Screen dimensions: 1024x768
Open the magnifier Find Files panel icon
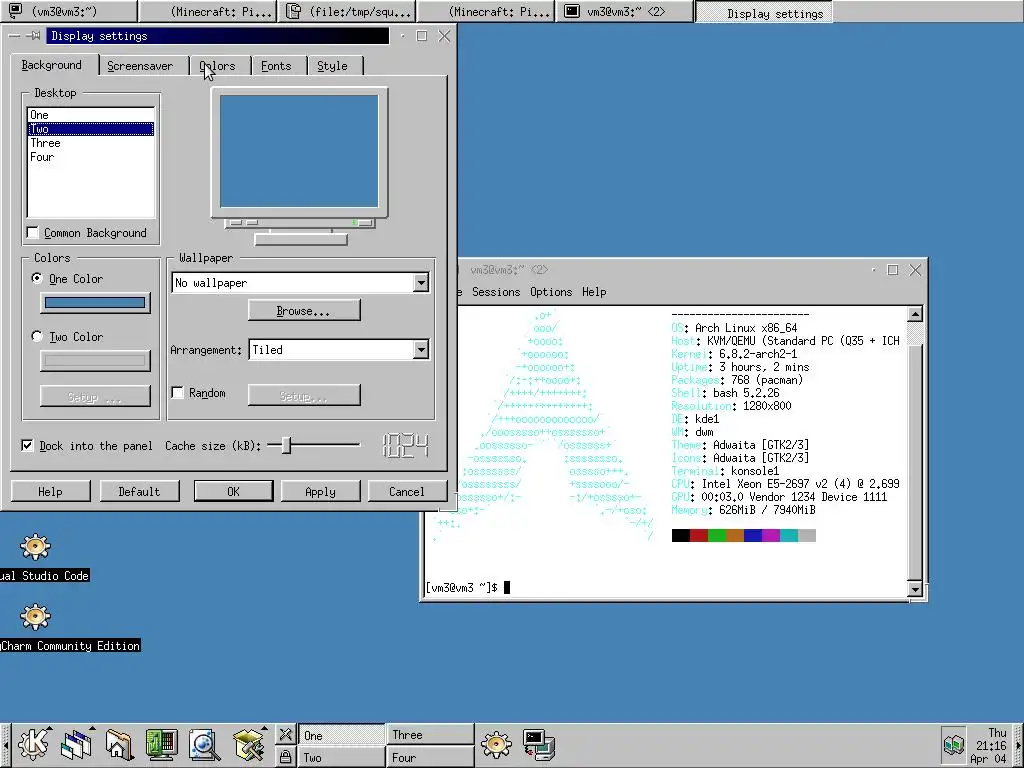[204, 744]
